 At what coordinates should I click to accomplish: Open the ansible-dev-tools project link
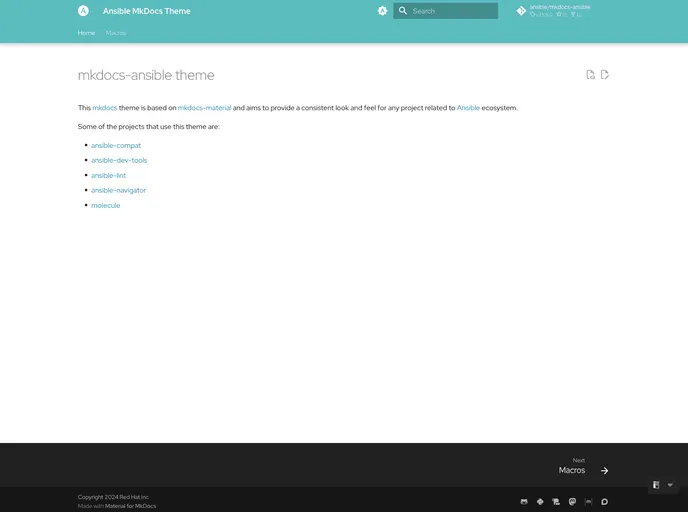point(119,161)
